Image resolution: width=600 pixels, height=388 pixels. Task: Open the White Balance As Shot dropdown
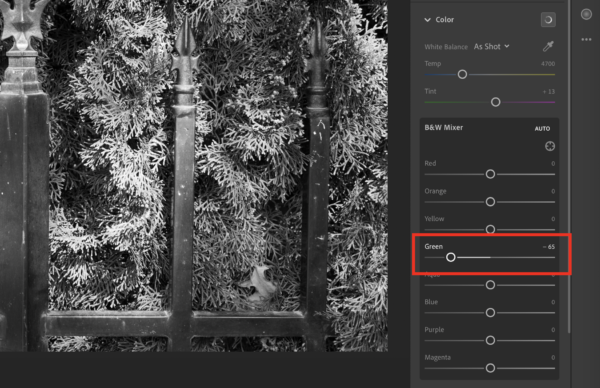tap(491, 46)
